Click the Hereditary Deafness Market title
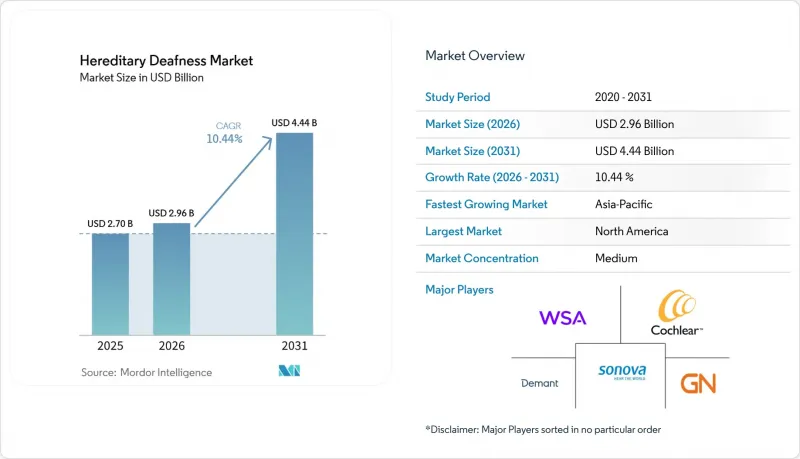 (x=166, y=61)
